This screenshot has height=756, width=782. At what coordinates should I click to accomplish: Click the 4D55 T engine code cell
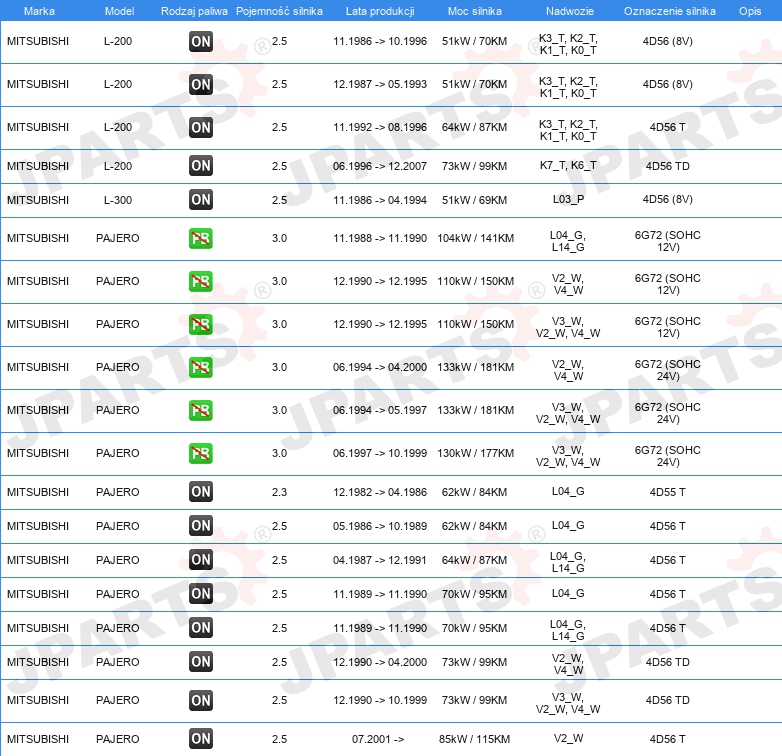667,492
